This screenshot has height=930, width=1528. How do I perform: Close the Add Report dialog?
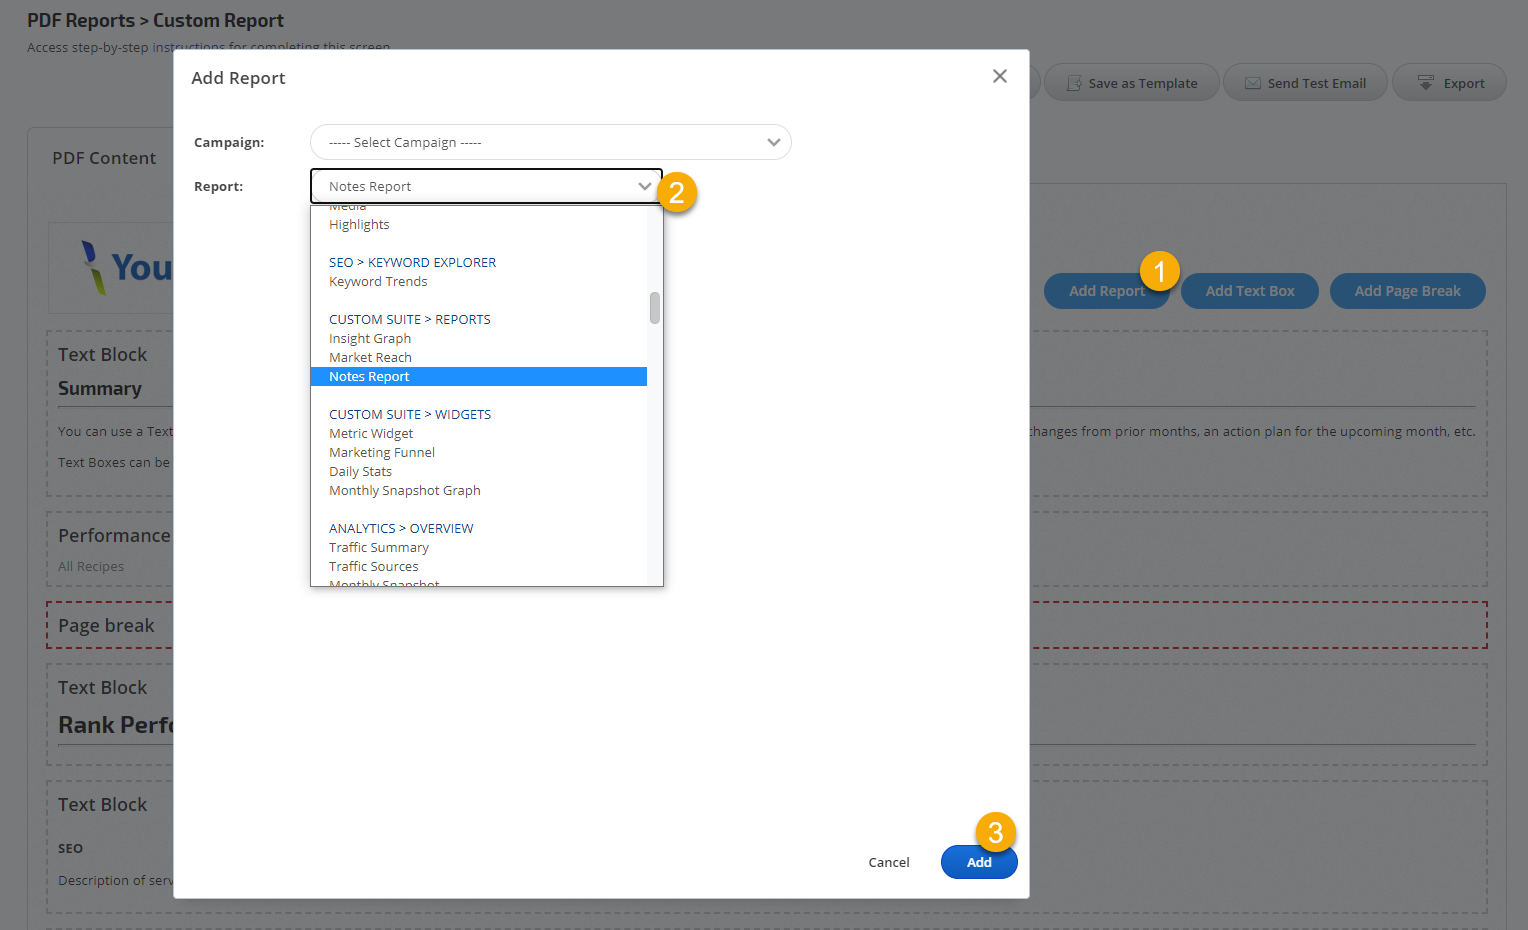[999, 77]
